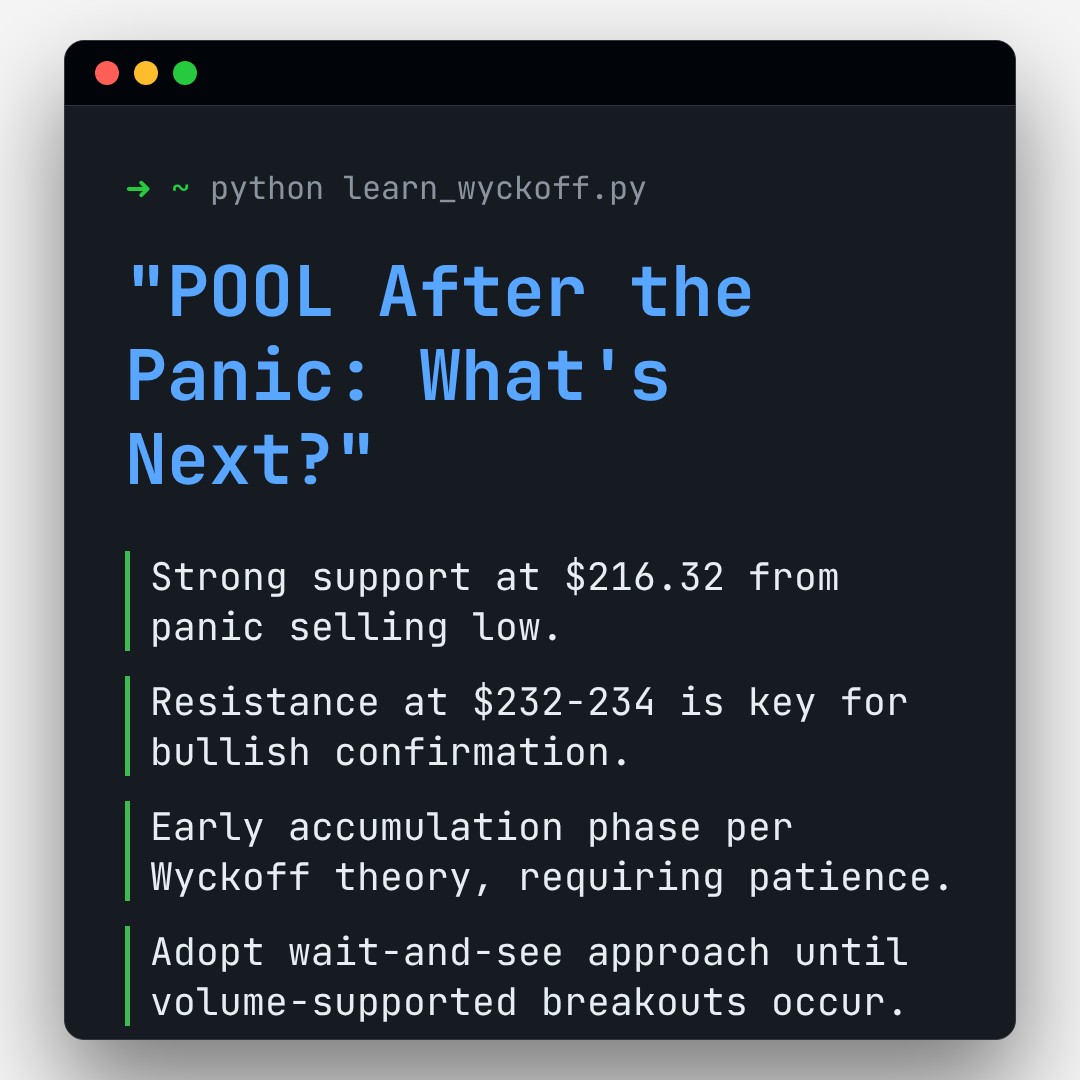Click the green prompt arrow icon

138,188
